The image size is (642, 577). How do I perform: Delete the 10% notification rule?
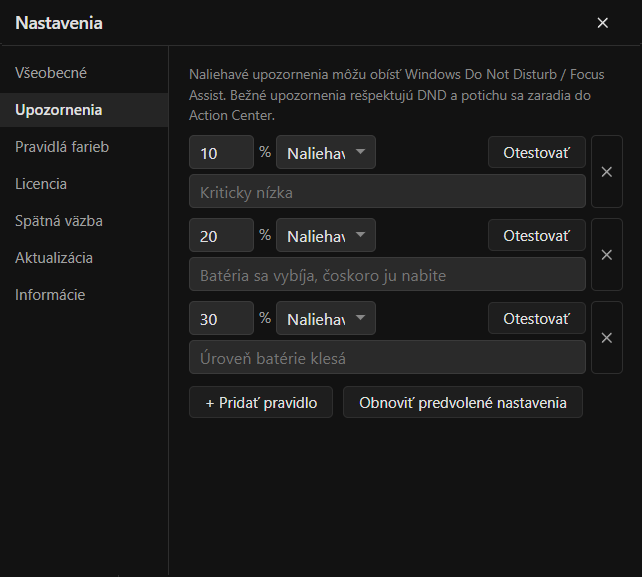(607, 172)
